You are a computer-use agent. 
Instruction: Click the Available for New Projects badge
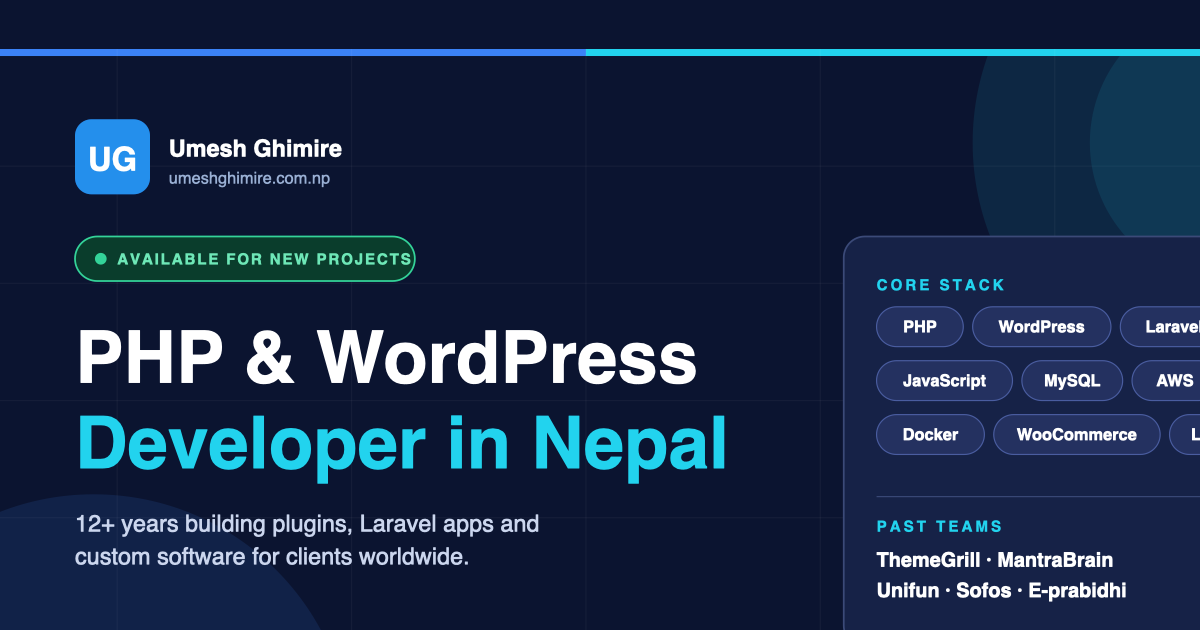[245, 259]
